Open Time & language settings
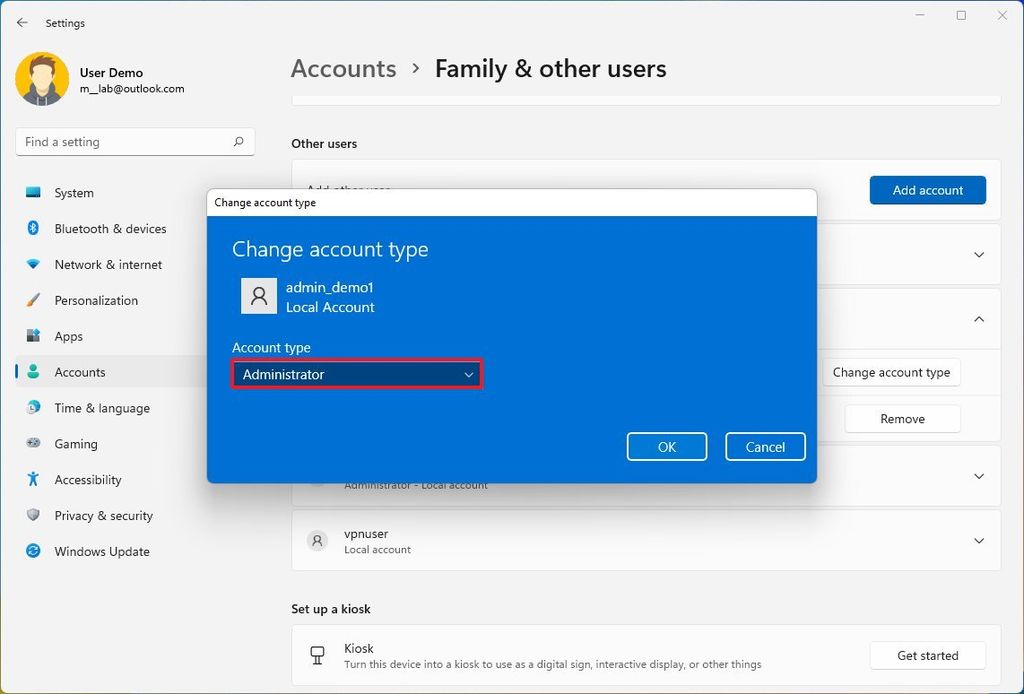This screenshot has width=1024, height=694. tap(103, 407)
